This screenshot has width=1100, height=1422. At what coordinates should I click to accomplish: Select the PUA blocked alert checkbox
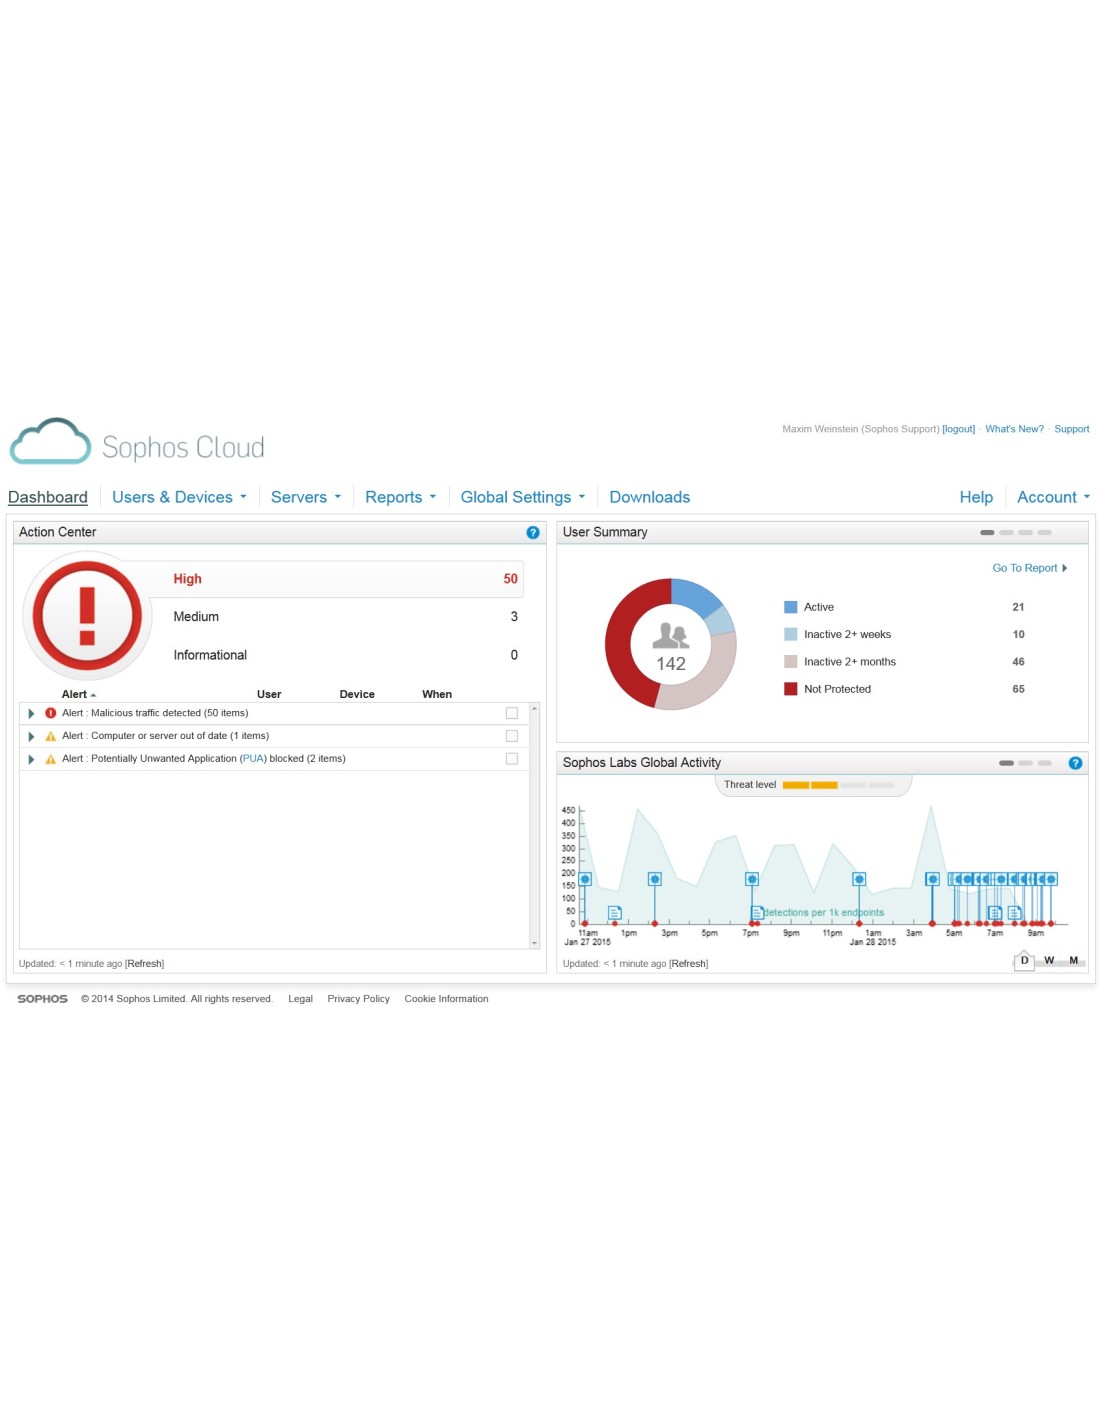coord(512,759)
